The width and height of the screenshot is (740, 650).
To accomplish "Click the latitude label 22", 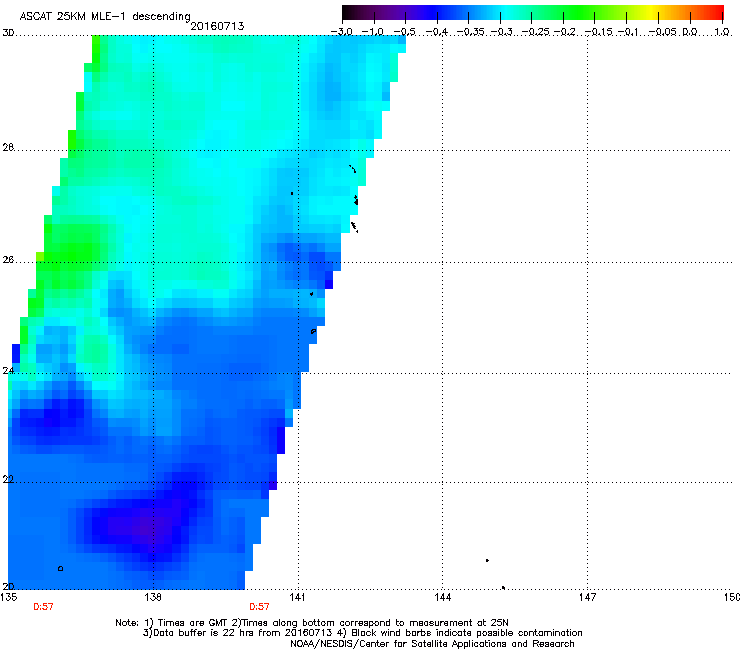I will pyautogui.click(x=8, y=479).
